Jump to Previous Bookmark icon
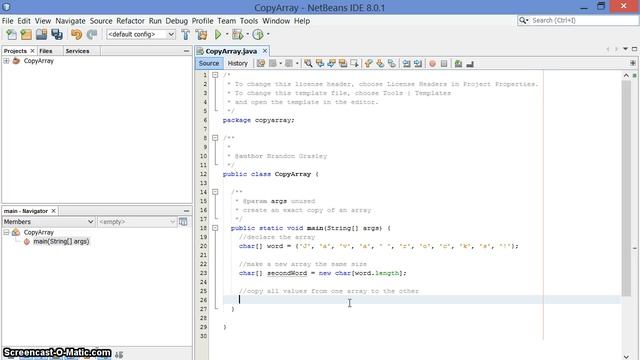Screen dimensions: 640x360 point(369,64)
